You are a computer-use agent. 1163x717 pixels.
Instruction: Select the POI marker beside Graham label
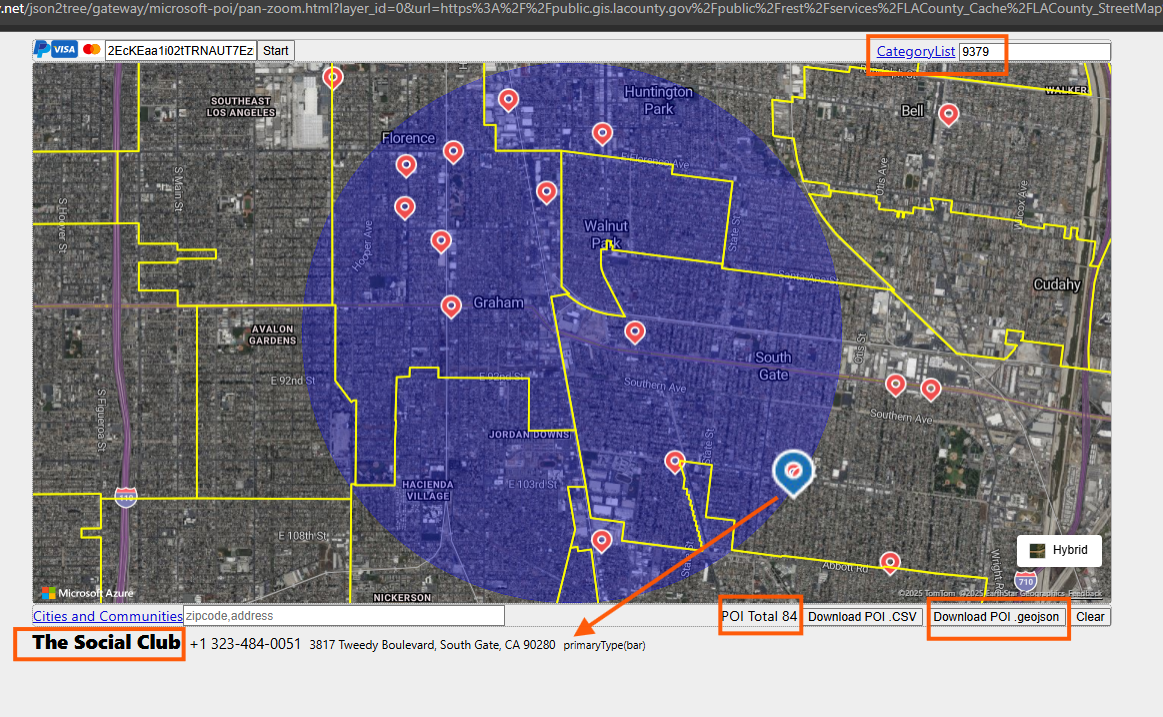pos(451,305)
